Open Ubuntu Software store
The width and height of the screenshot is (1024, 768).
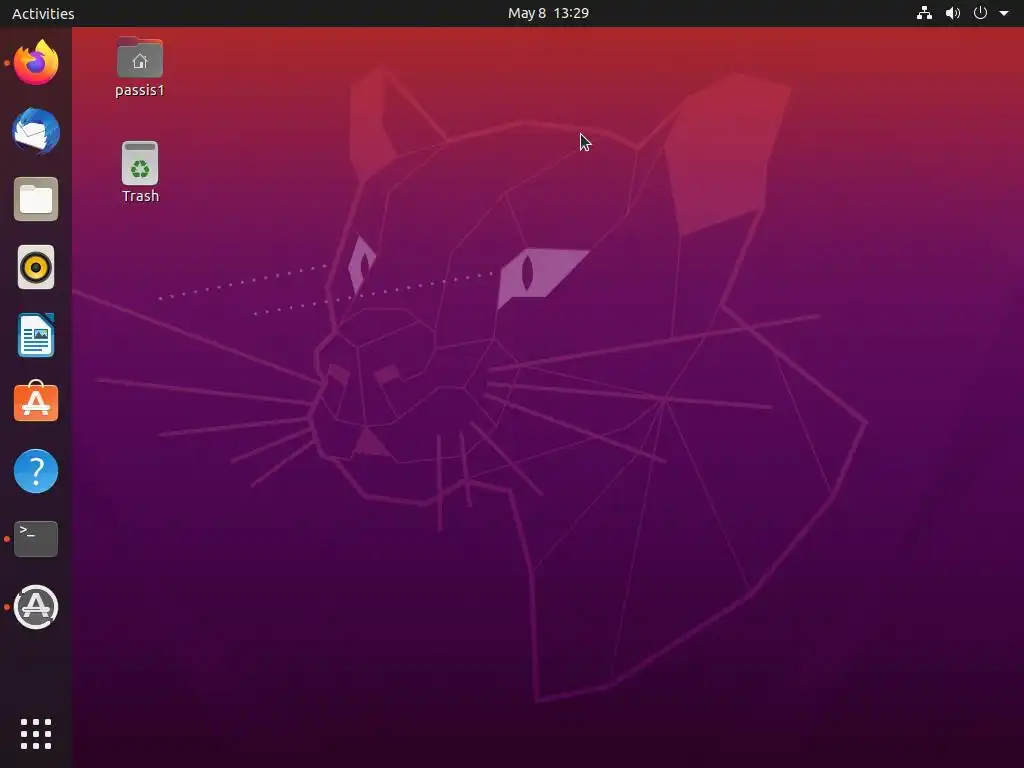point(36,402)
